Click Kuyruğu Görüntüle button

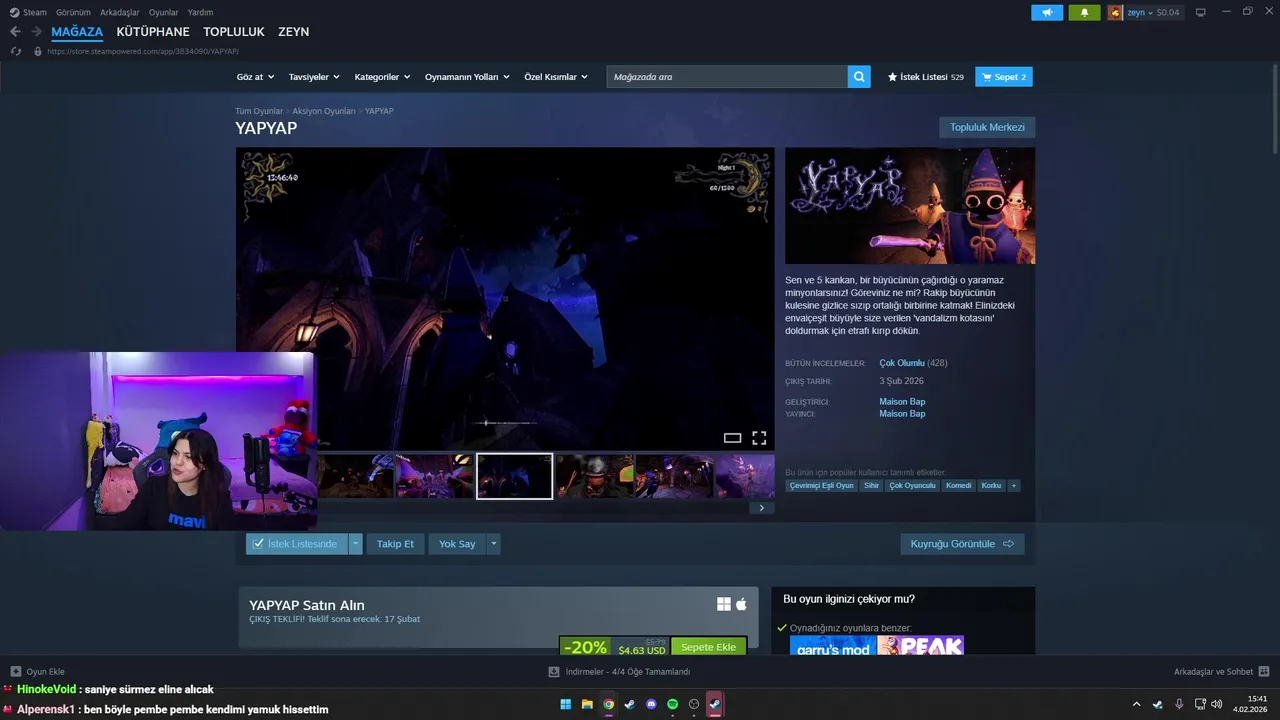point(962,544)
